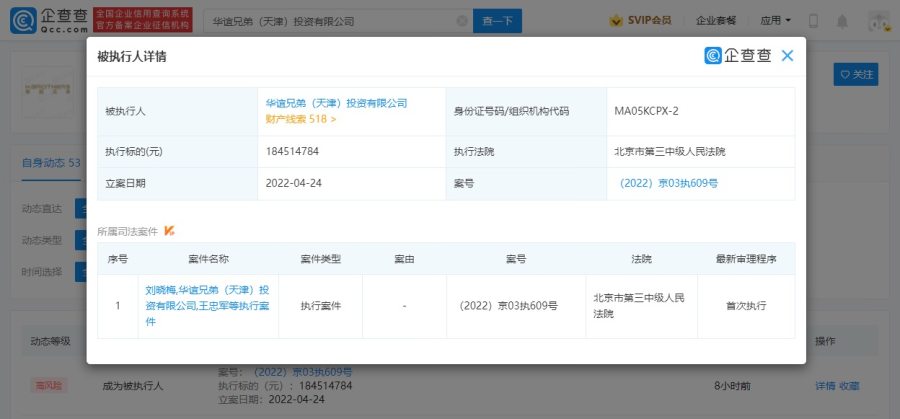Clear the search box text
The height and width of the screenshot is (419, 900).
click(461, 20)
